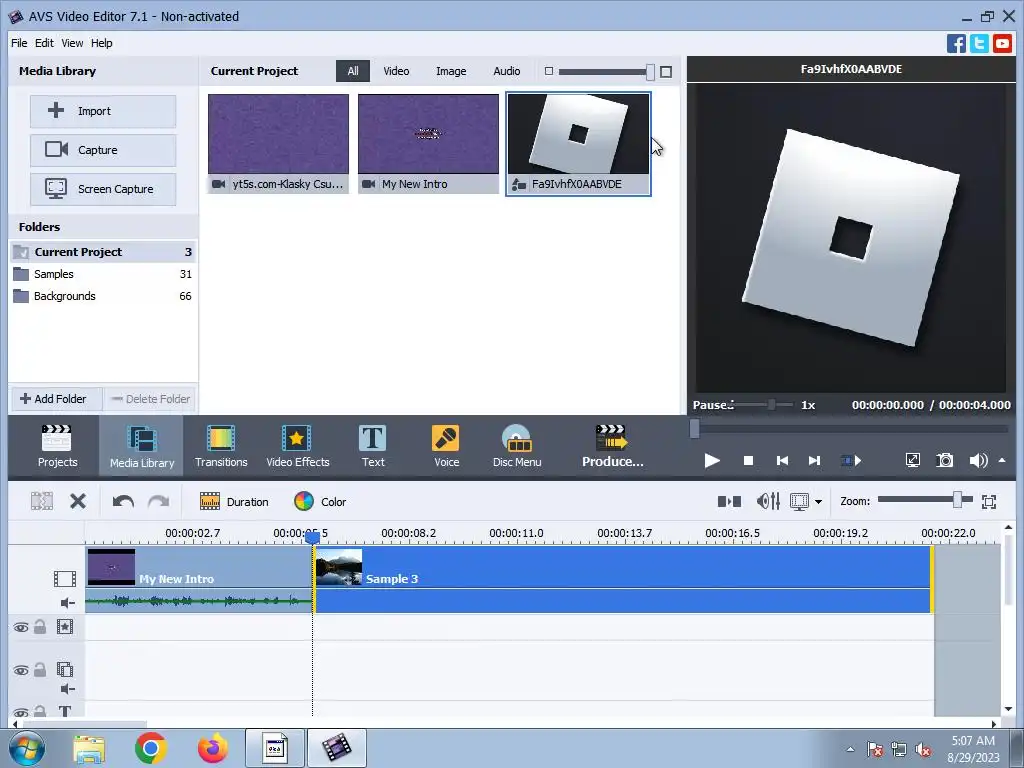Open the Edit menu
Screen dimensions: 1024x768
[44, 43]
